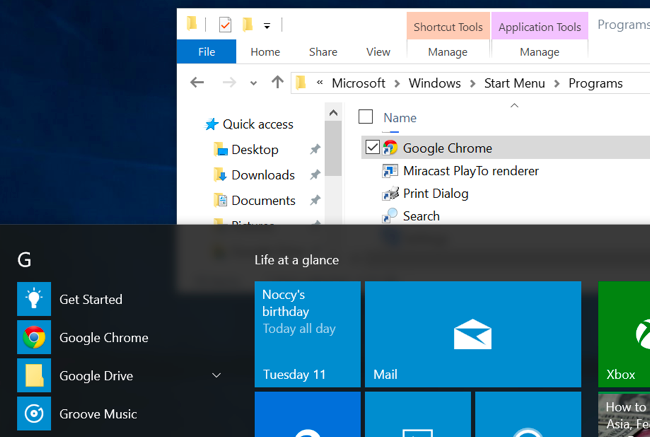Open the Customize Quick Access Toolbar dropdown arrow

click(267, 26)
